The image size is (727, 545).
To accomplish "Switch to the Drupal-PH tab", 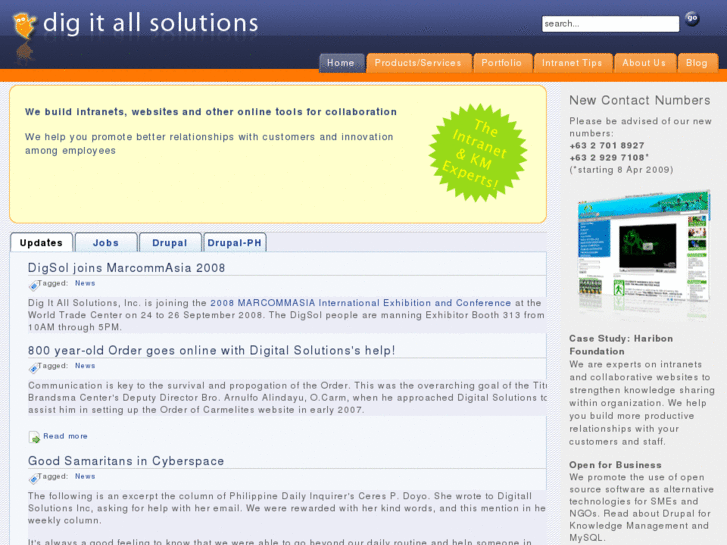I will (235, 243).
